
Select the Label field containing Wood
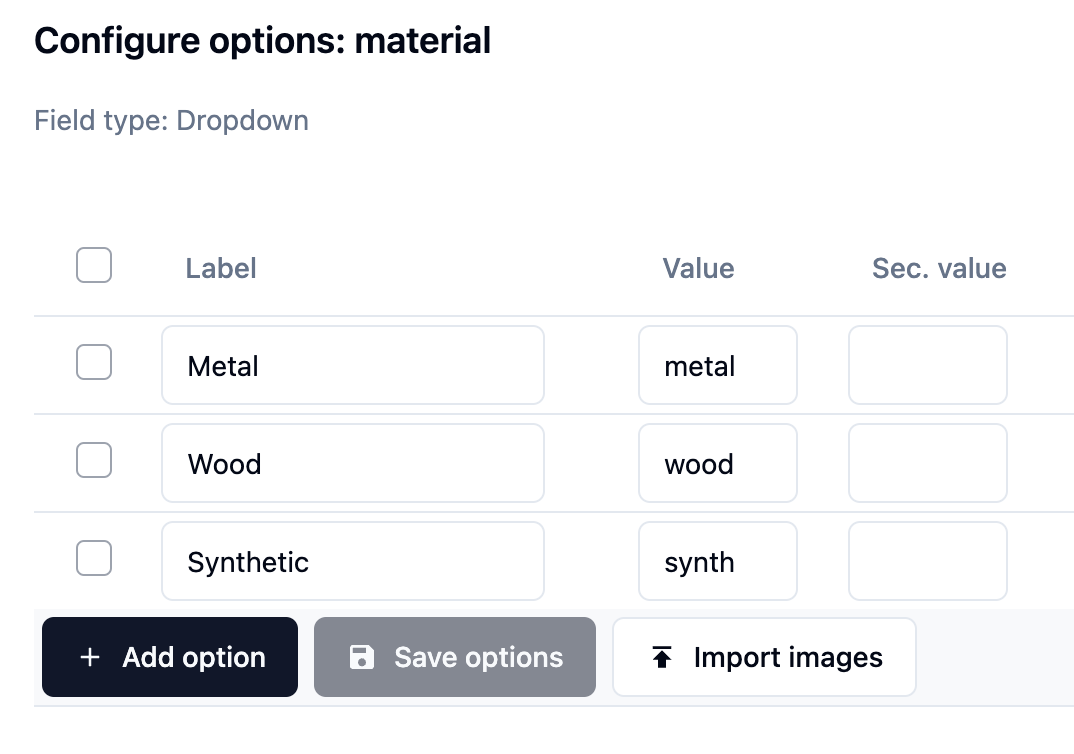(x=352, y=463)
